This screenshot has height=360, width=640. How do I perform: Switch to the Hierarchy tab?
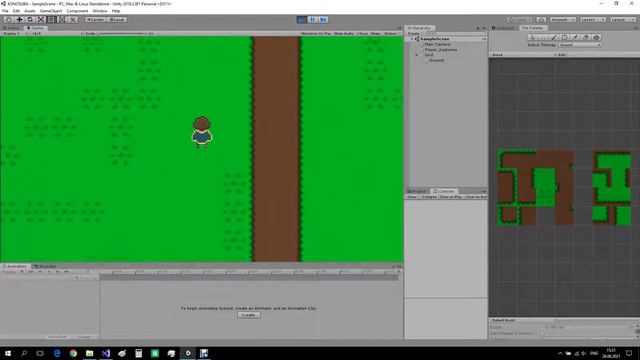click(x=420, y=28)
